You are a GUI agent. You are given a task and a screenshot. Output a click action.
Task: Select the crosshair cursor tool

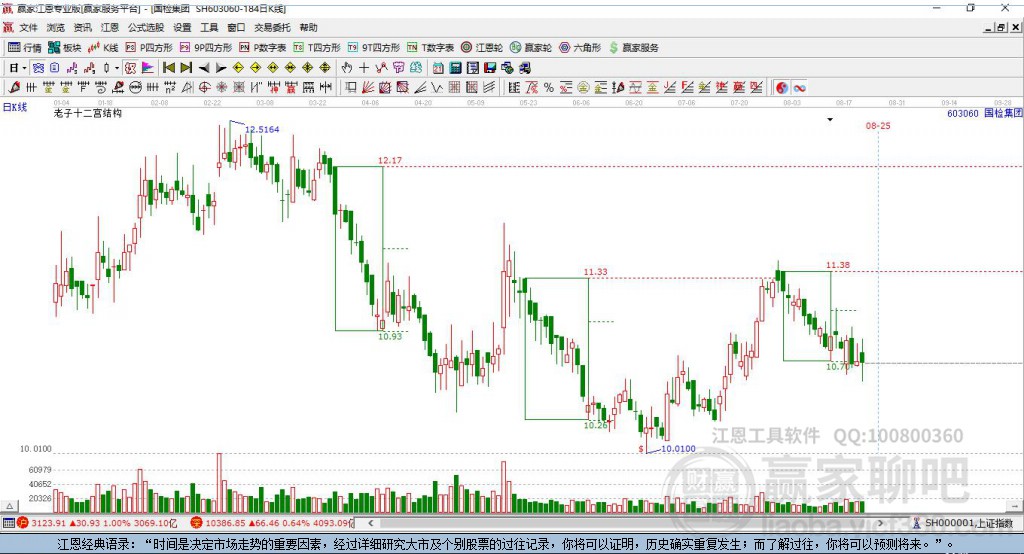click(364, 68)
